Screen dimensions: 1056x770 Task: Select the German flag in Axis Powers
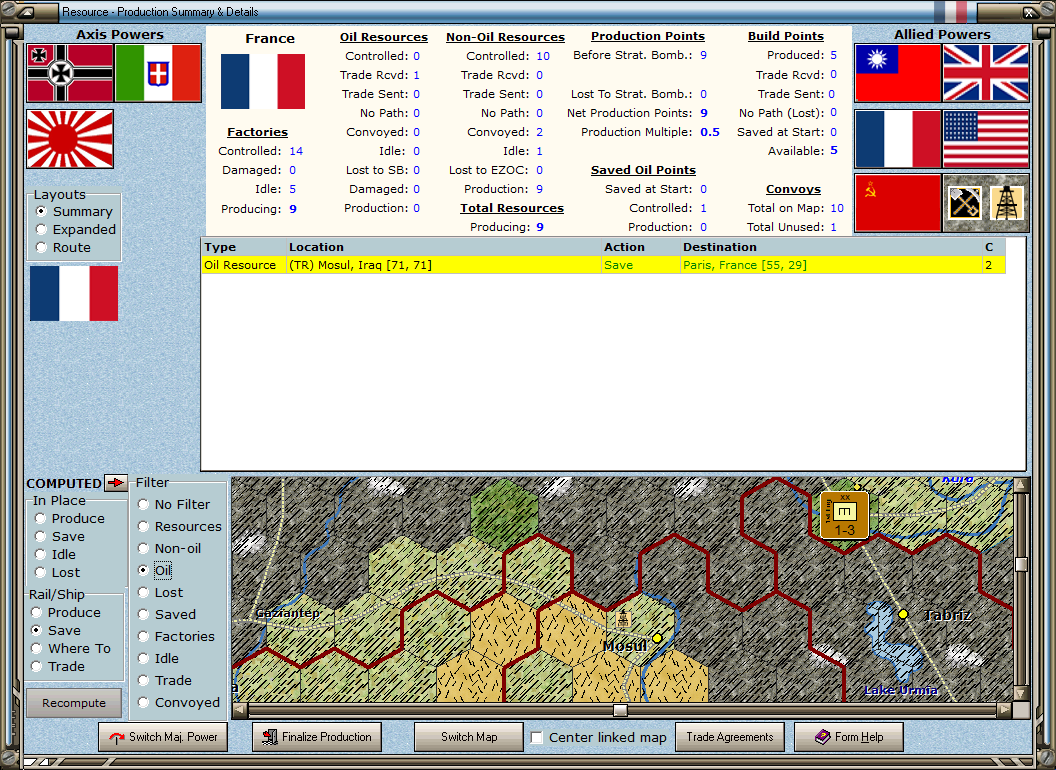(x=68, y=74)
